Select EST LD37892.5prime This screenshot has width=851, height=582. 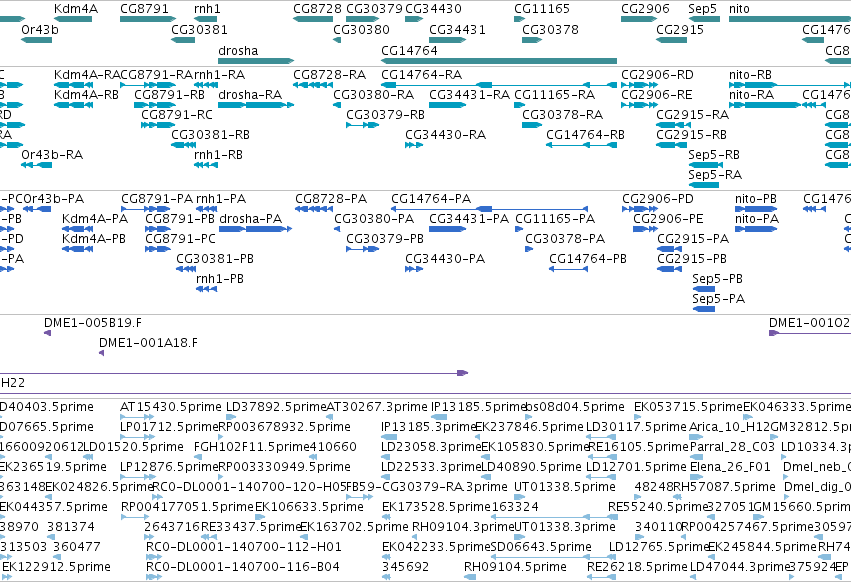(231, 417)
